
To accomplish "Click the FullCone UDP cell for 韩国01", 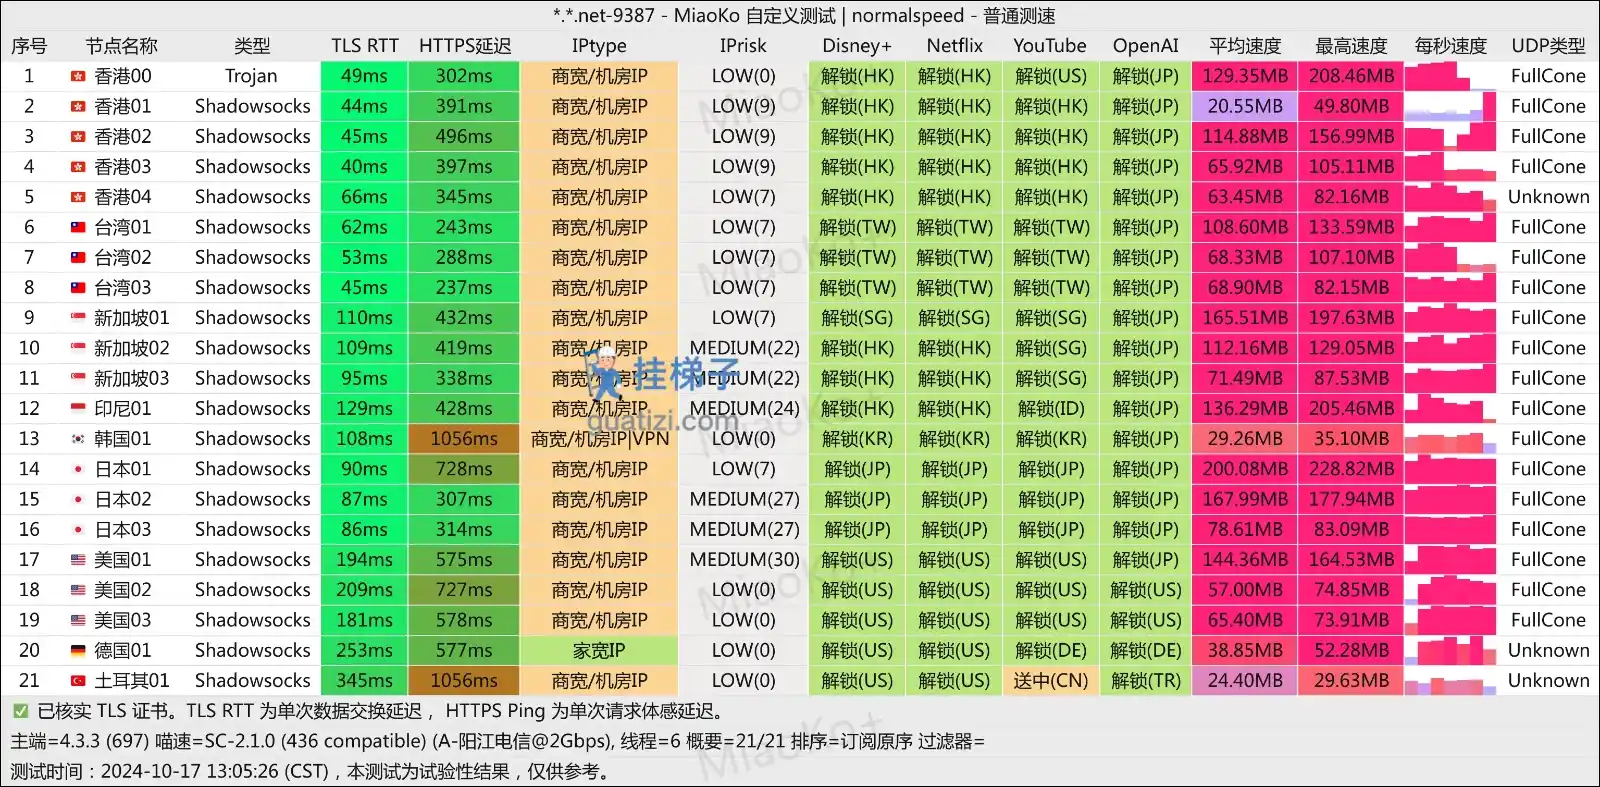I will 1549,439.
